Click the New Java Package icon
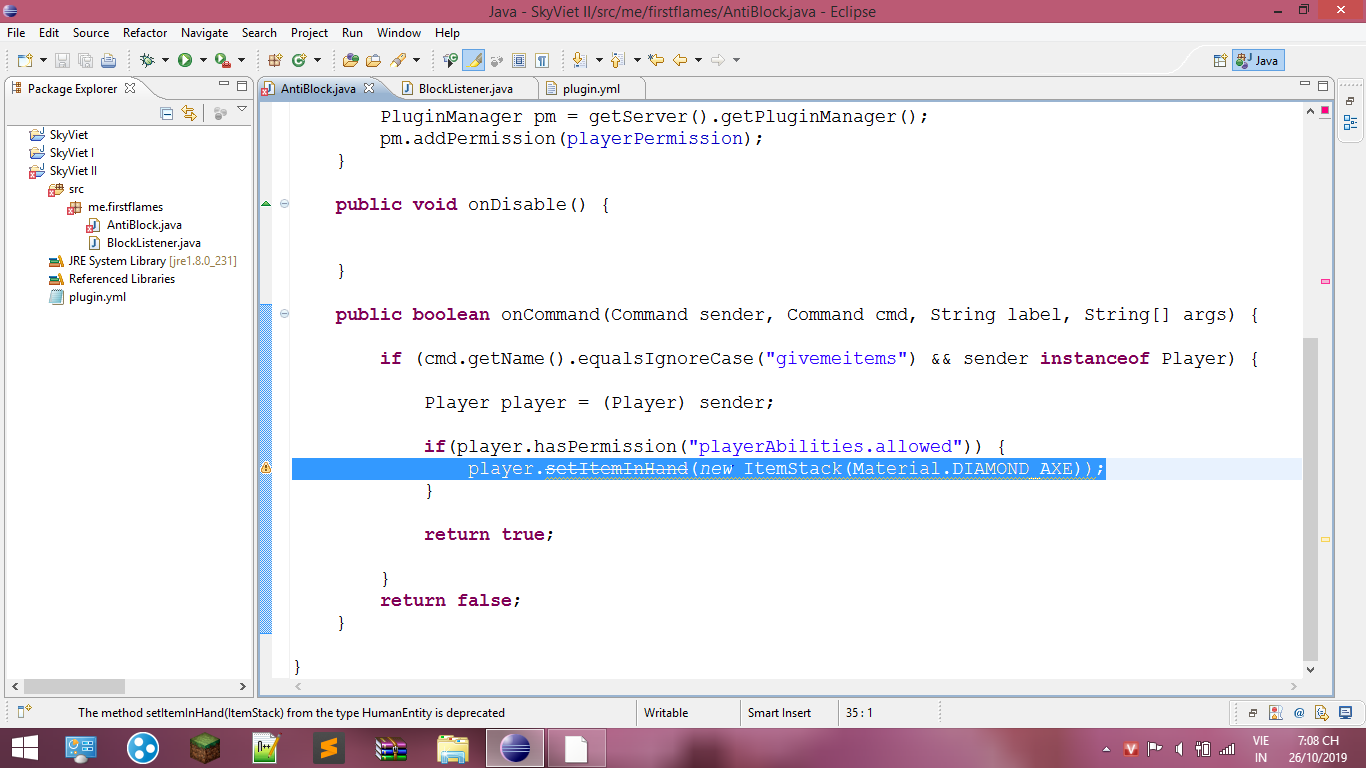 click(x=274, y=60)
